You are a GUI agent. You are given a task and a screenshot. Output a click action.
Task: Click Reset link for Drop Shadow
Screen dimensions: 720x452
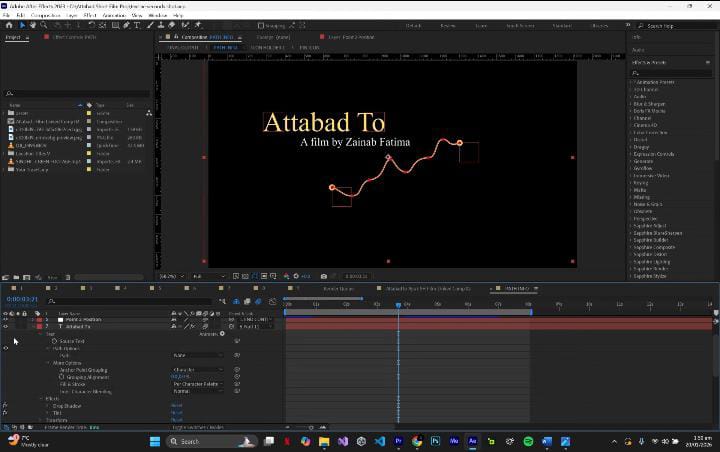(x=176, y=405)
